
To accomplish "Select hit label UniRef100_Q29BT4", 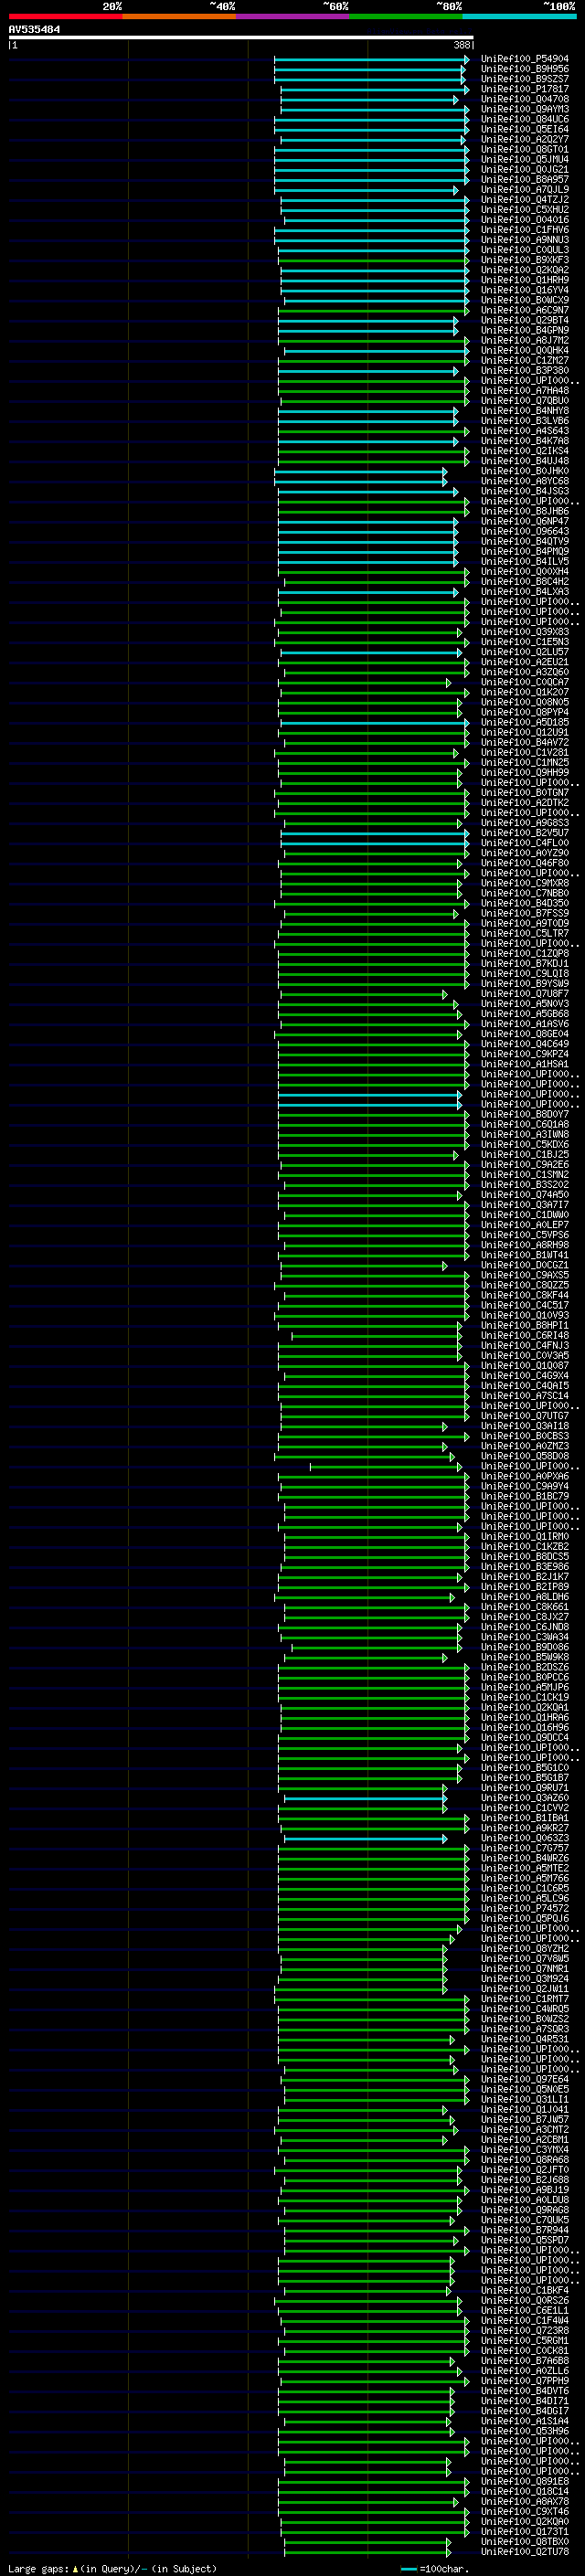I will (x=524, y=320).
